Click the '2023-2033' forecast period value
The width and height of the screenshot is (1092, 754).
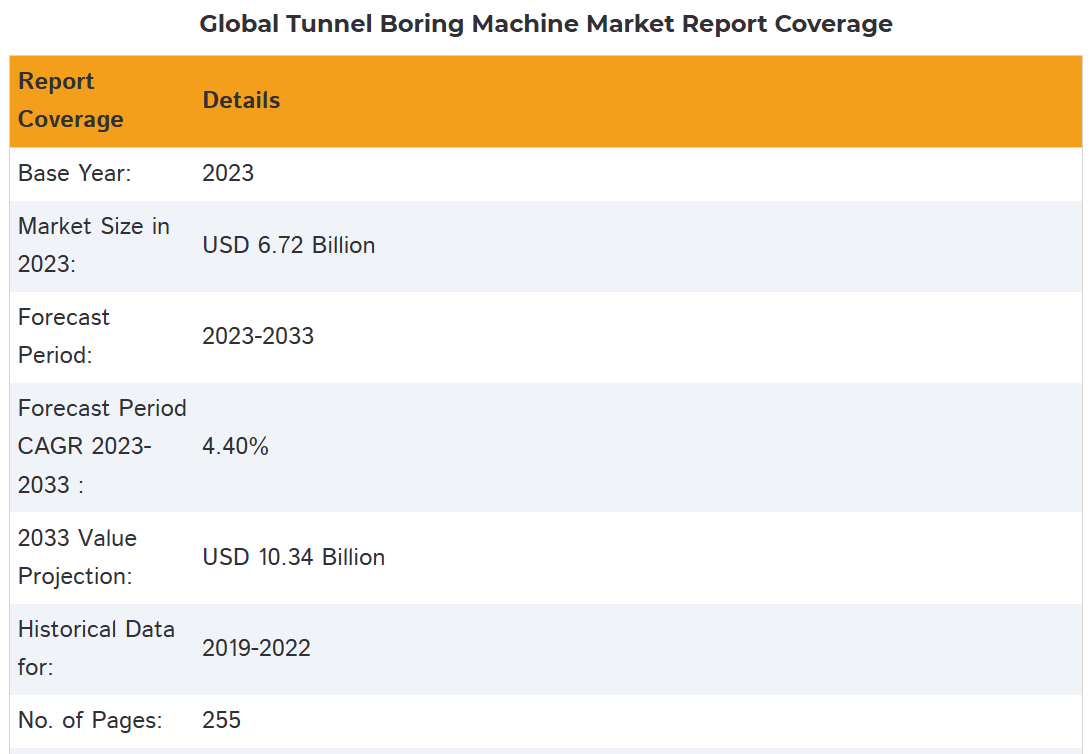coord(258,336)
